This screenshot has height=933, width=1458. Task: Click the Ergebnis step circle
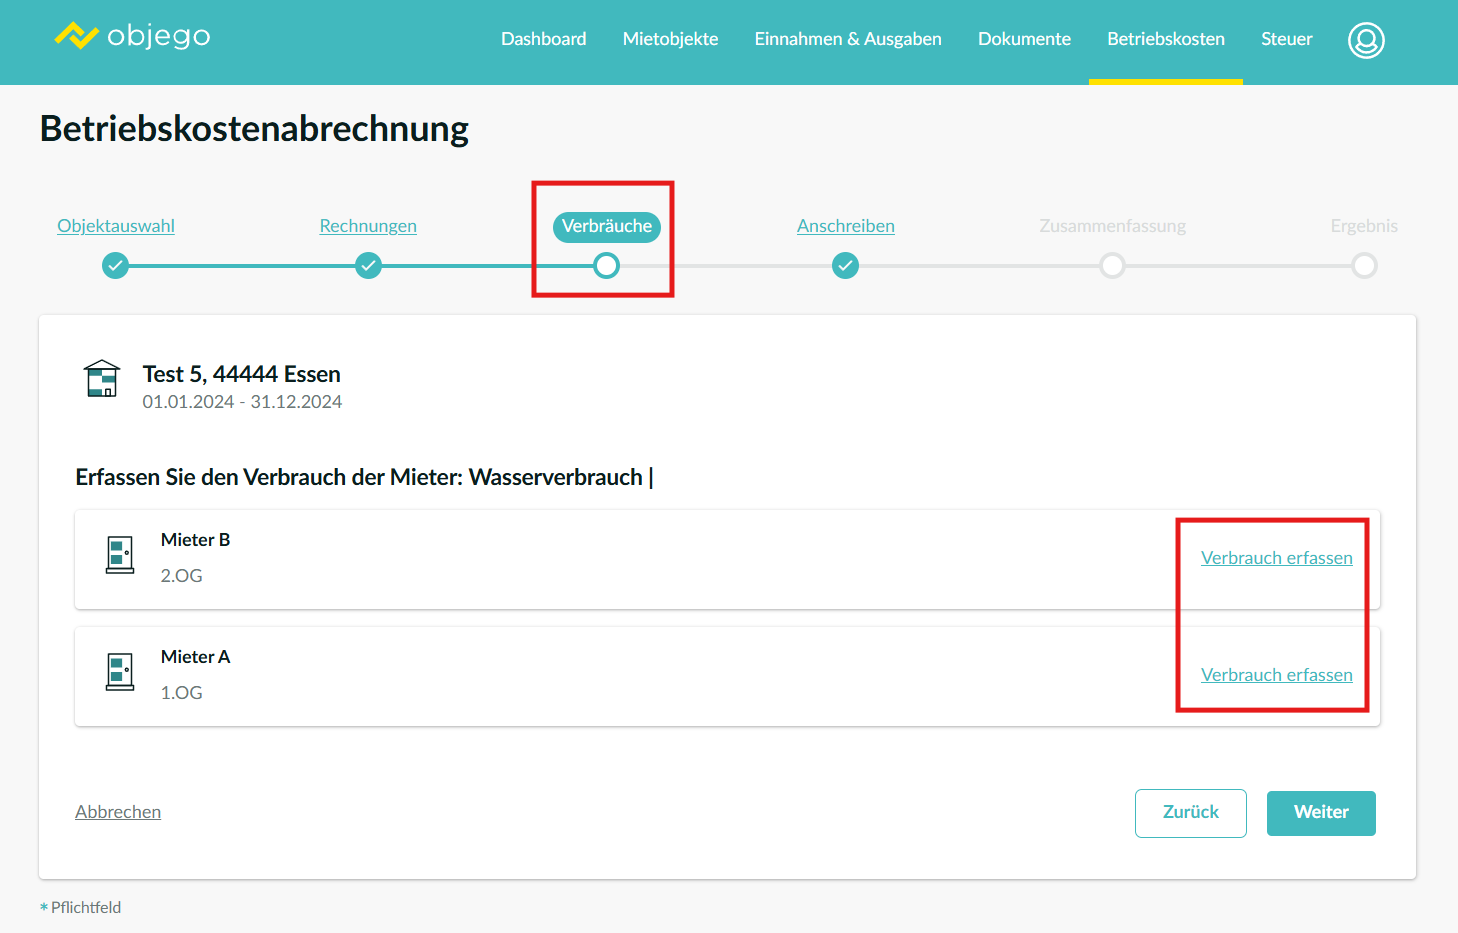tap(1364, 266)
